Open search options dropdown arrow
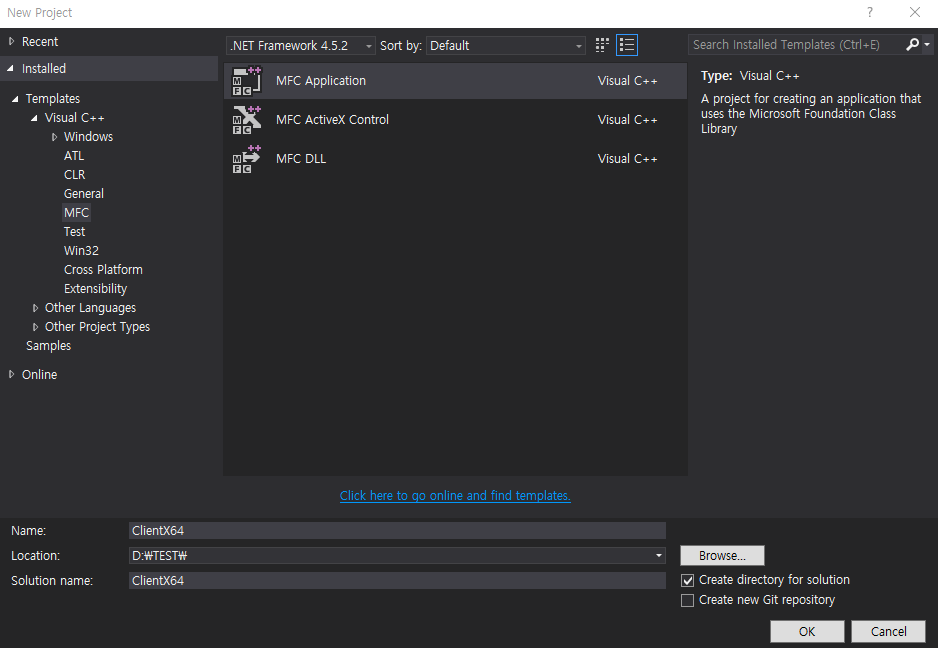938x648 pixels. 927,44
